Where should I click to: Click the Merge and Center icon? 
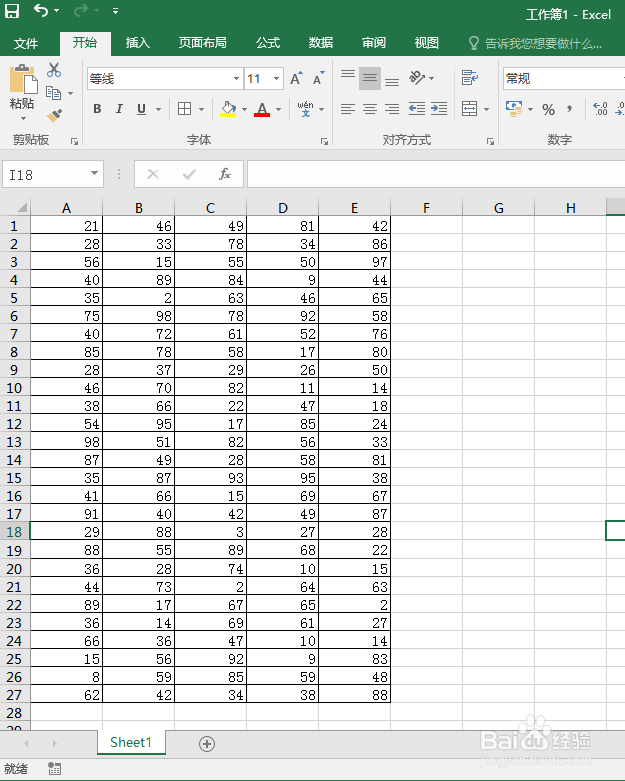pos(469,109)
